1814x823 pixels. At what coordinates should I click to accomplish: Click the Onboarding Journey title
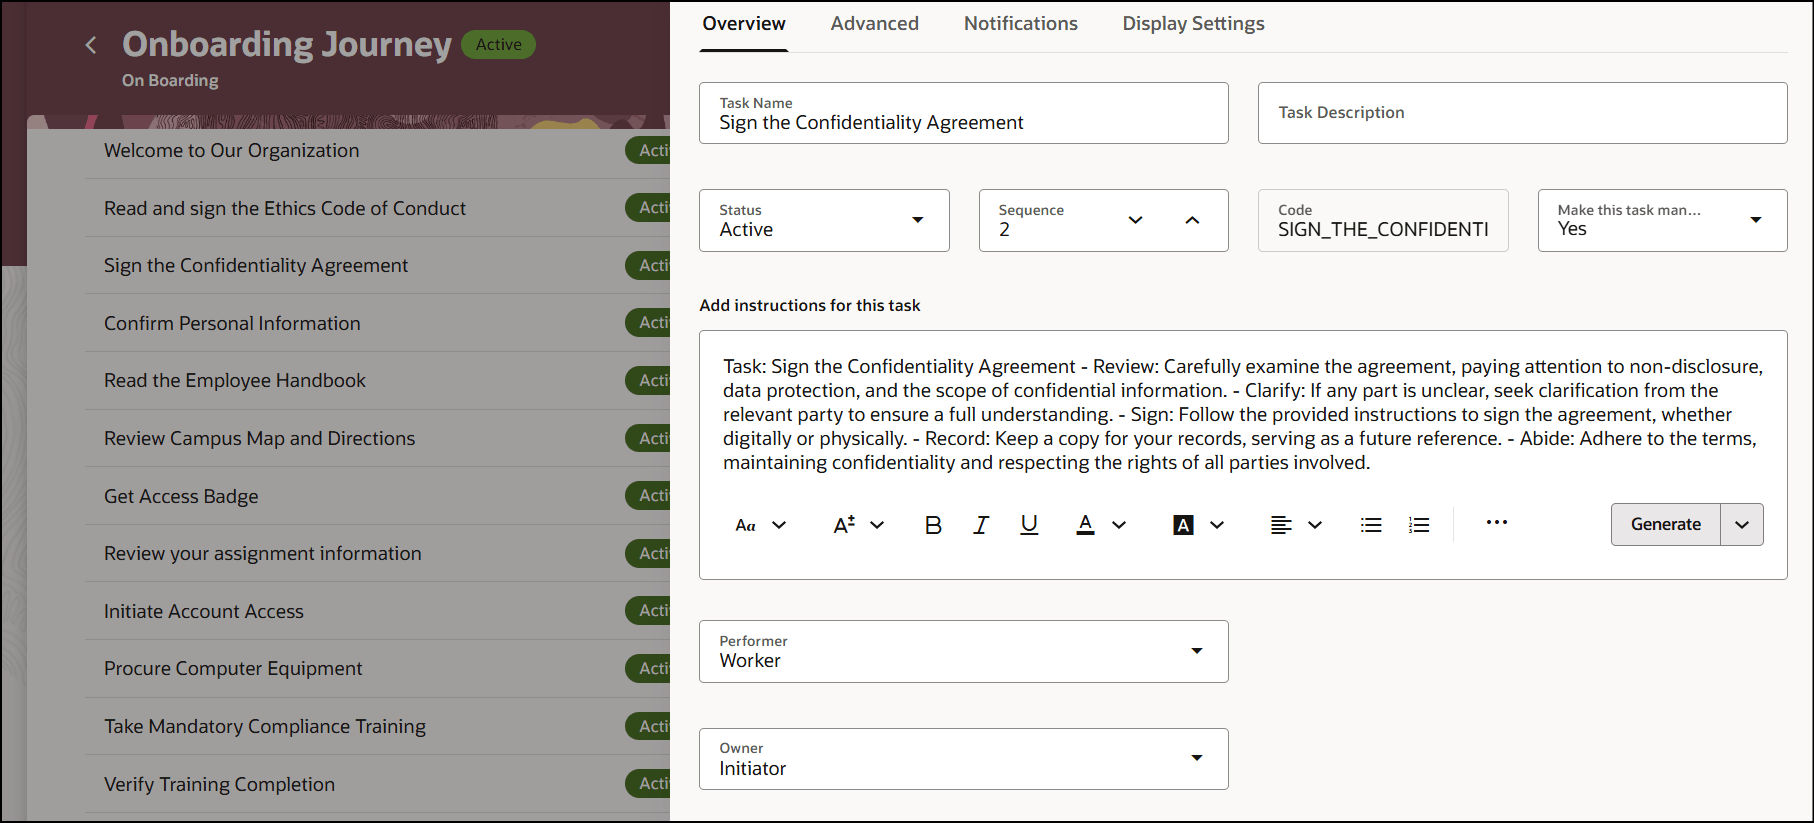point(287,44)
